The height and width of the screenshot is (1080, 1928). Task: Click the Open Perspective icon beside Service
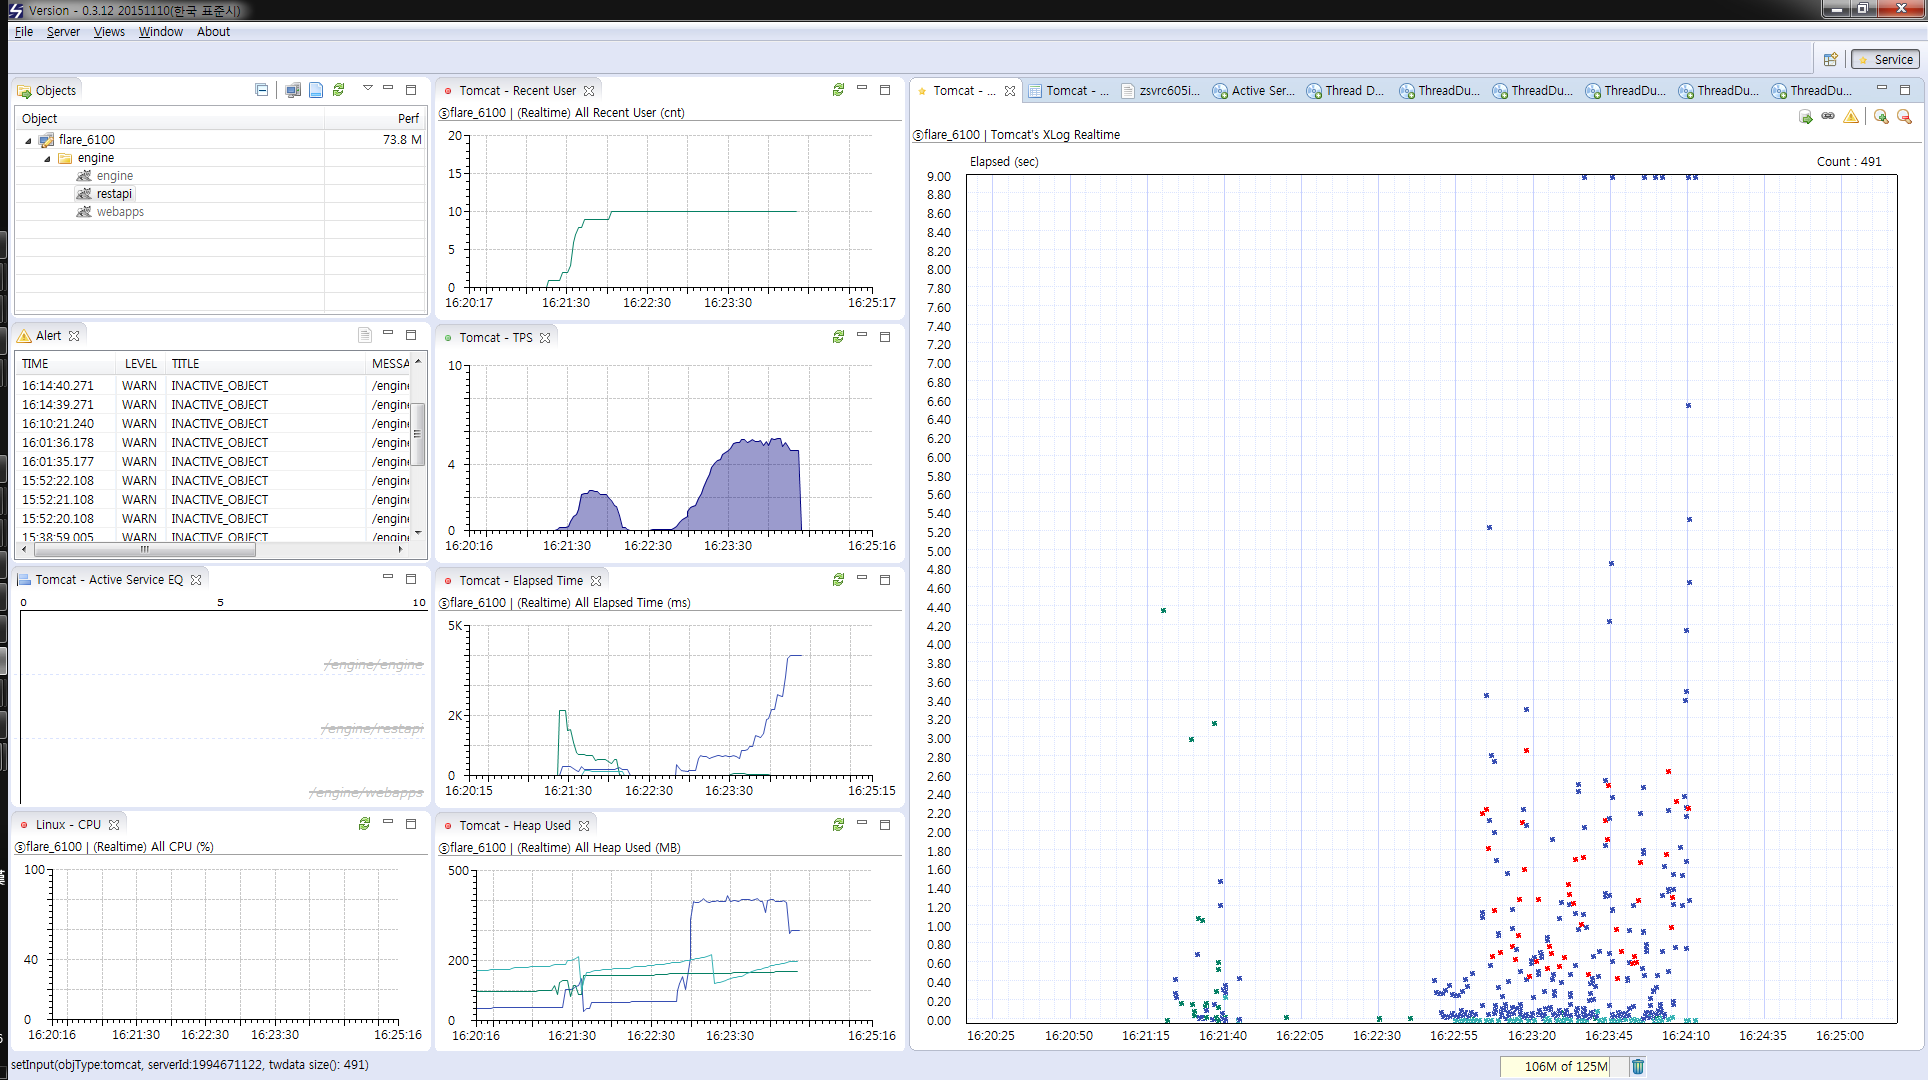tap(1830, 59)
